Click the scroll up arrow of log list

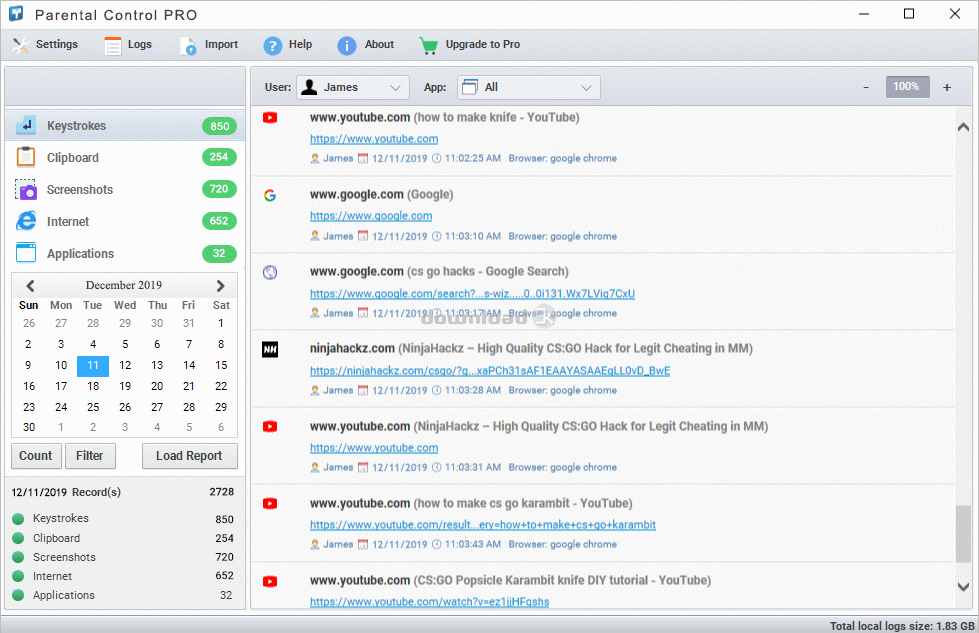(963, 127)
